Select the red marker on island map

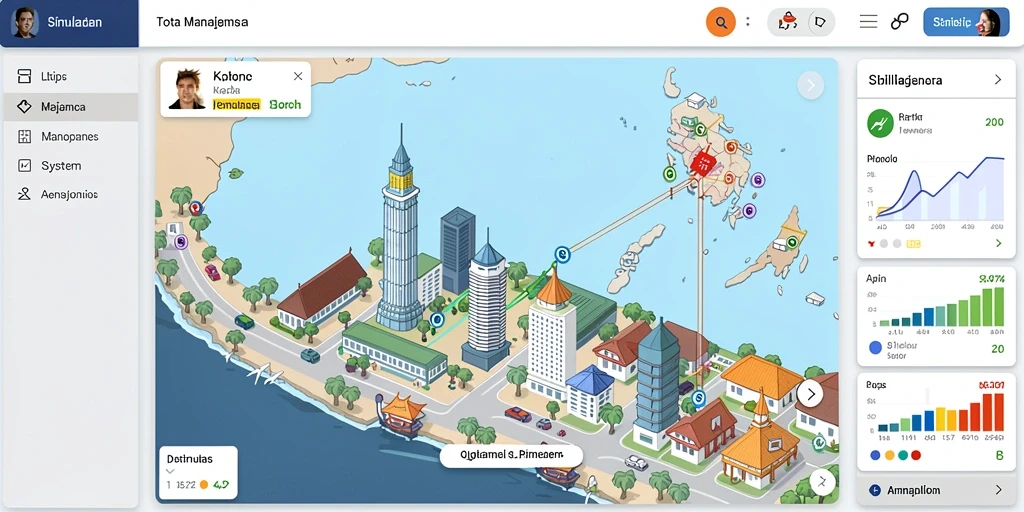coord(702,162)
